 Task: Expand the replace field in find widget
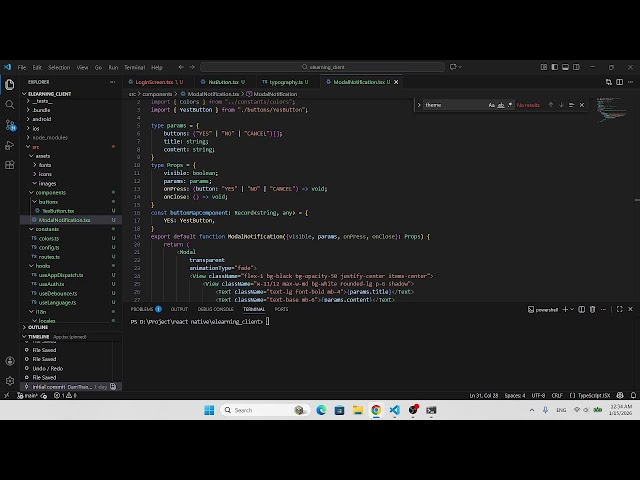[x=419, y=105]
